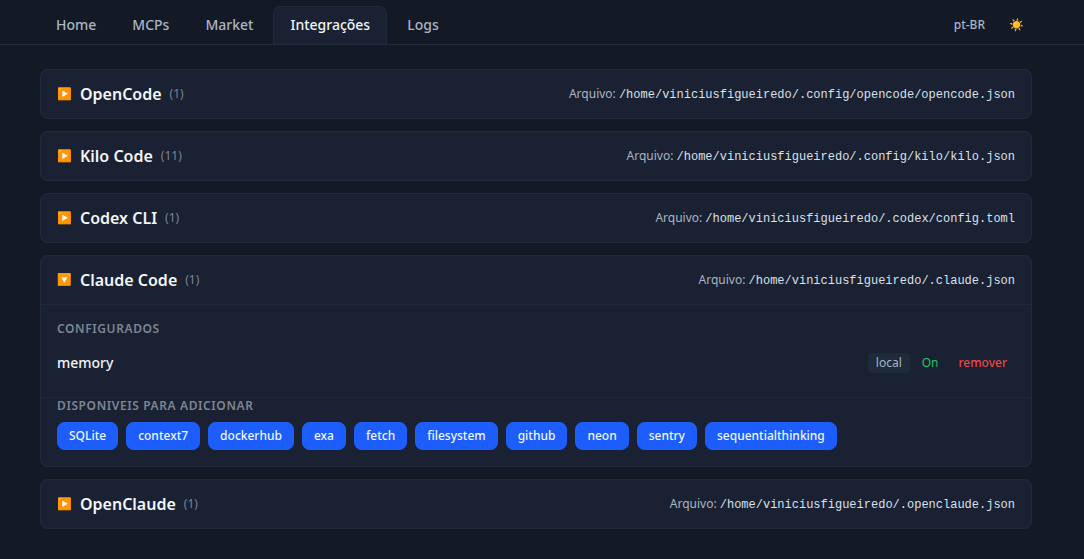The width and height of the screenshot is (1084, 559).
Task: Add context7 server chip
Action: (163, 436)
